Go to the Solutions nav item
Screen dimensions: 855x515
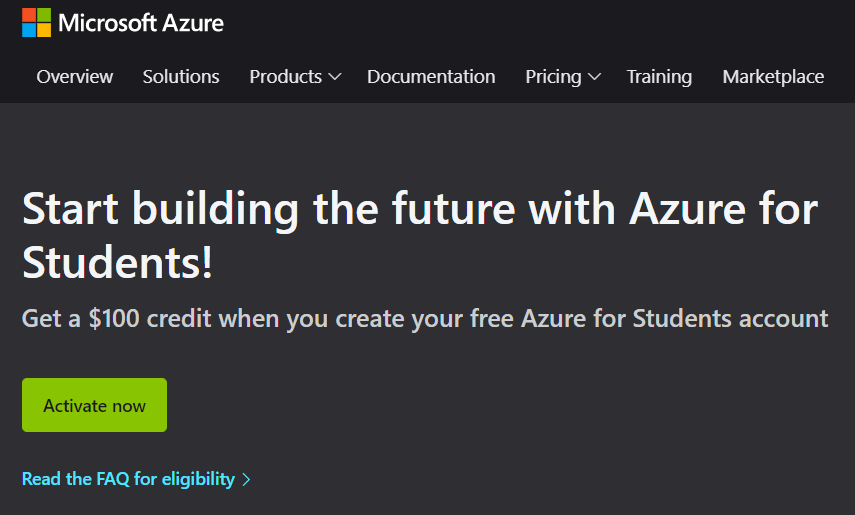(x=181, y=77)
